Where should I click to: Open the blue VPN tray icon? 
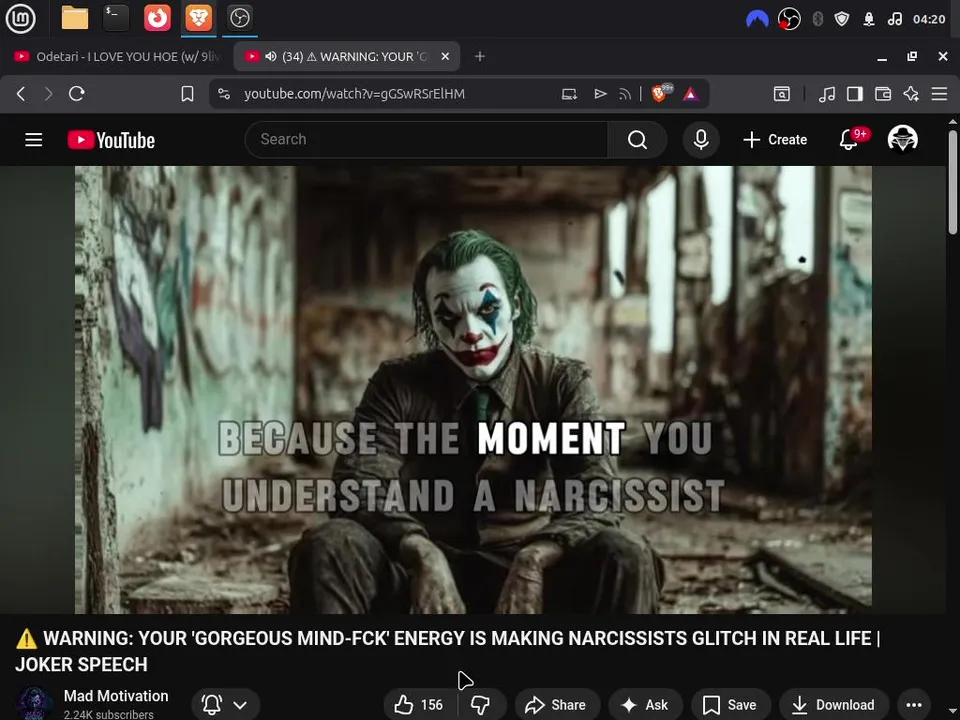[757, 19]
